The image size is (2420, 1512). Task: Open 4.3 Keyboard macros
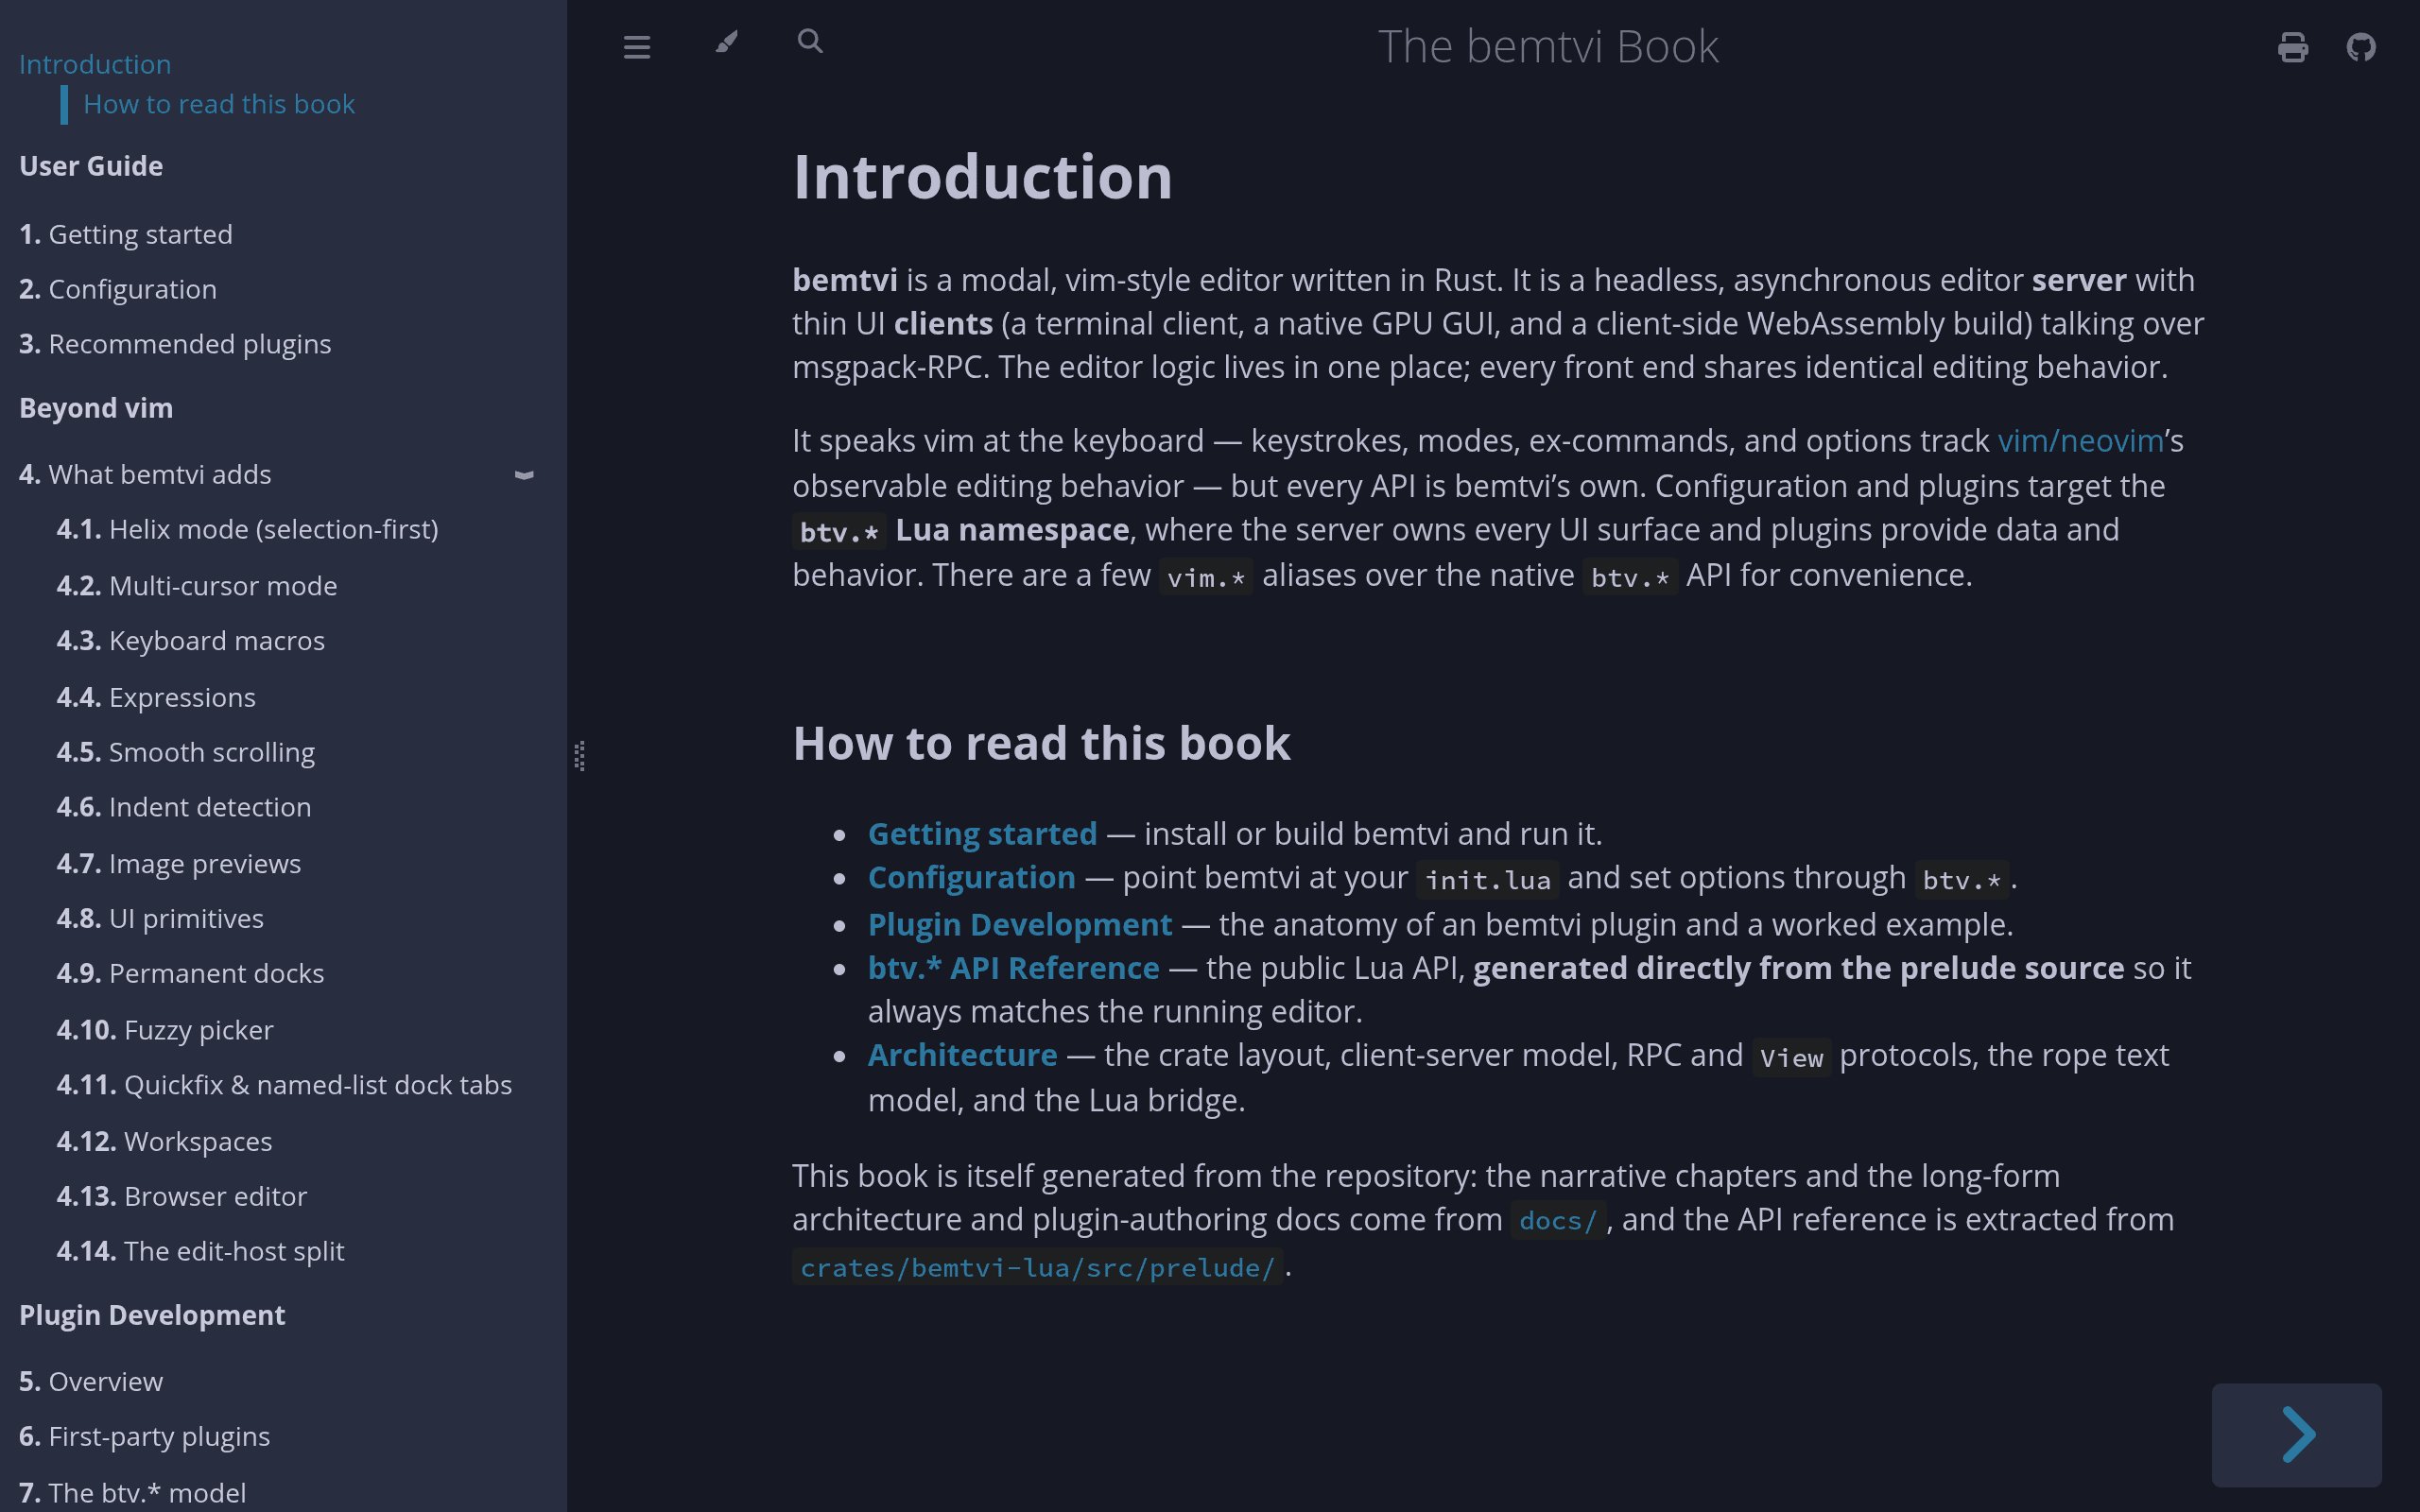[190, 641]
